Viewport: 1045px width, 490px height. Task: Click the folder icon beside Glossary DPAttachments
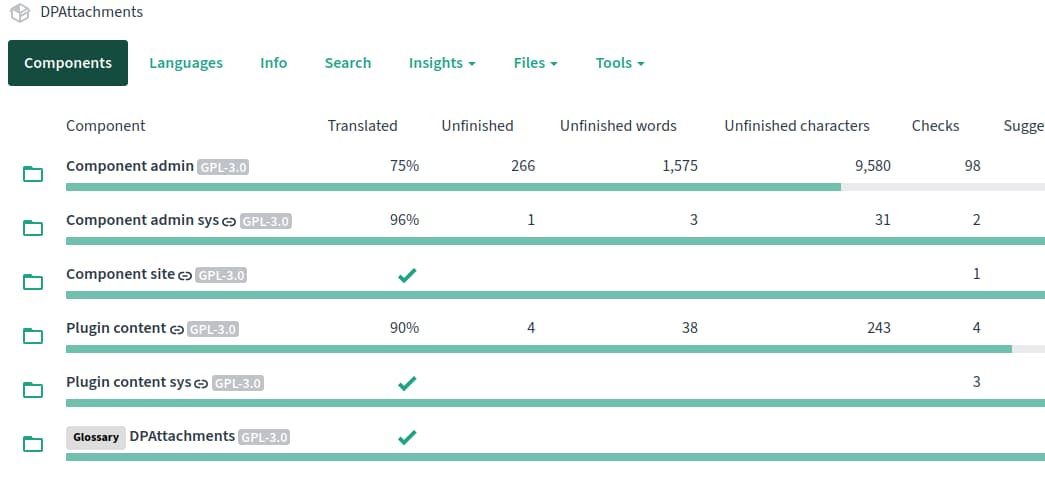pos(33,444)
